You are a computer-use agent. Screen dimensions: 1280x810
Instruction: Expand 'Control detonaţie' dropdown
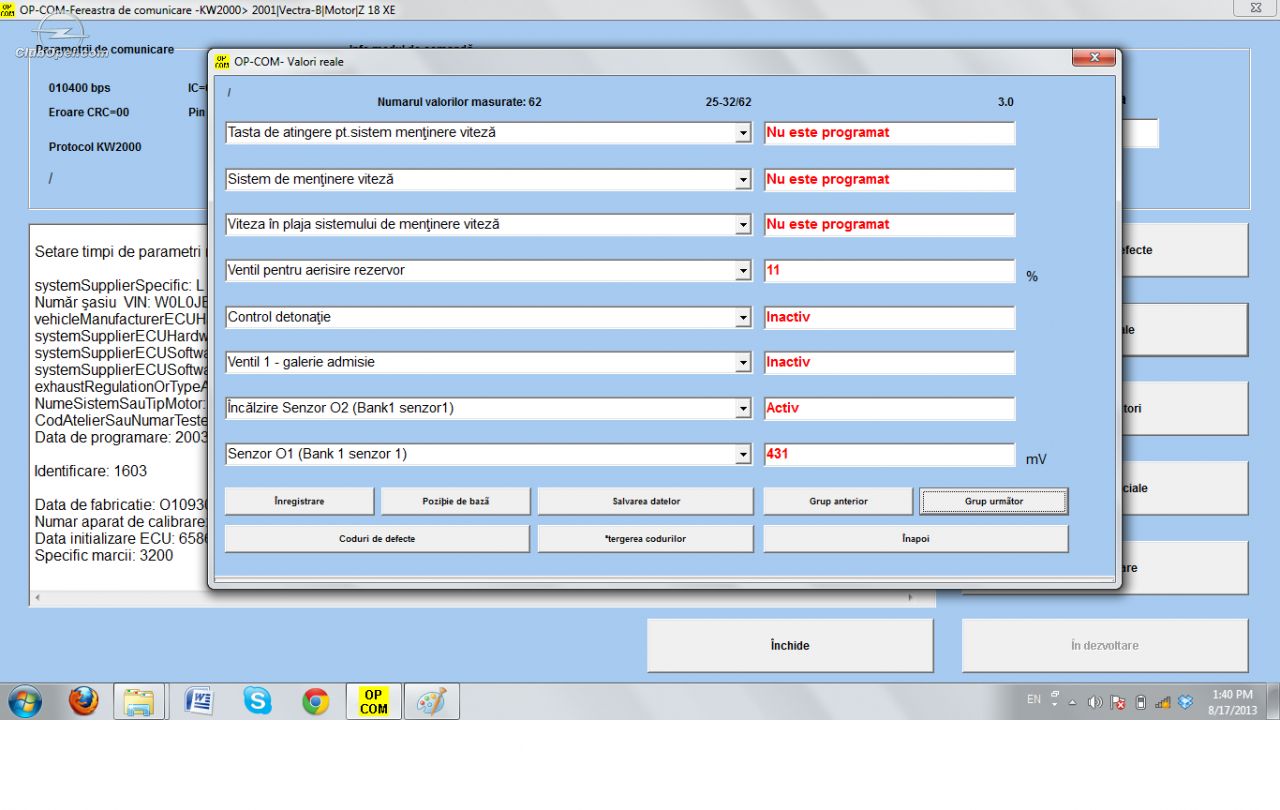click(743, 318)
